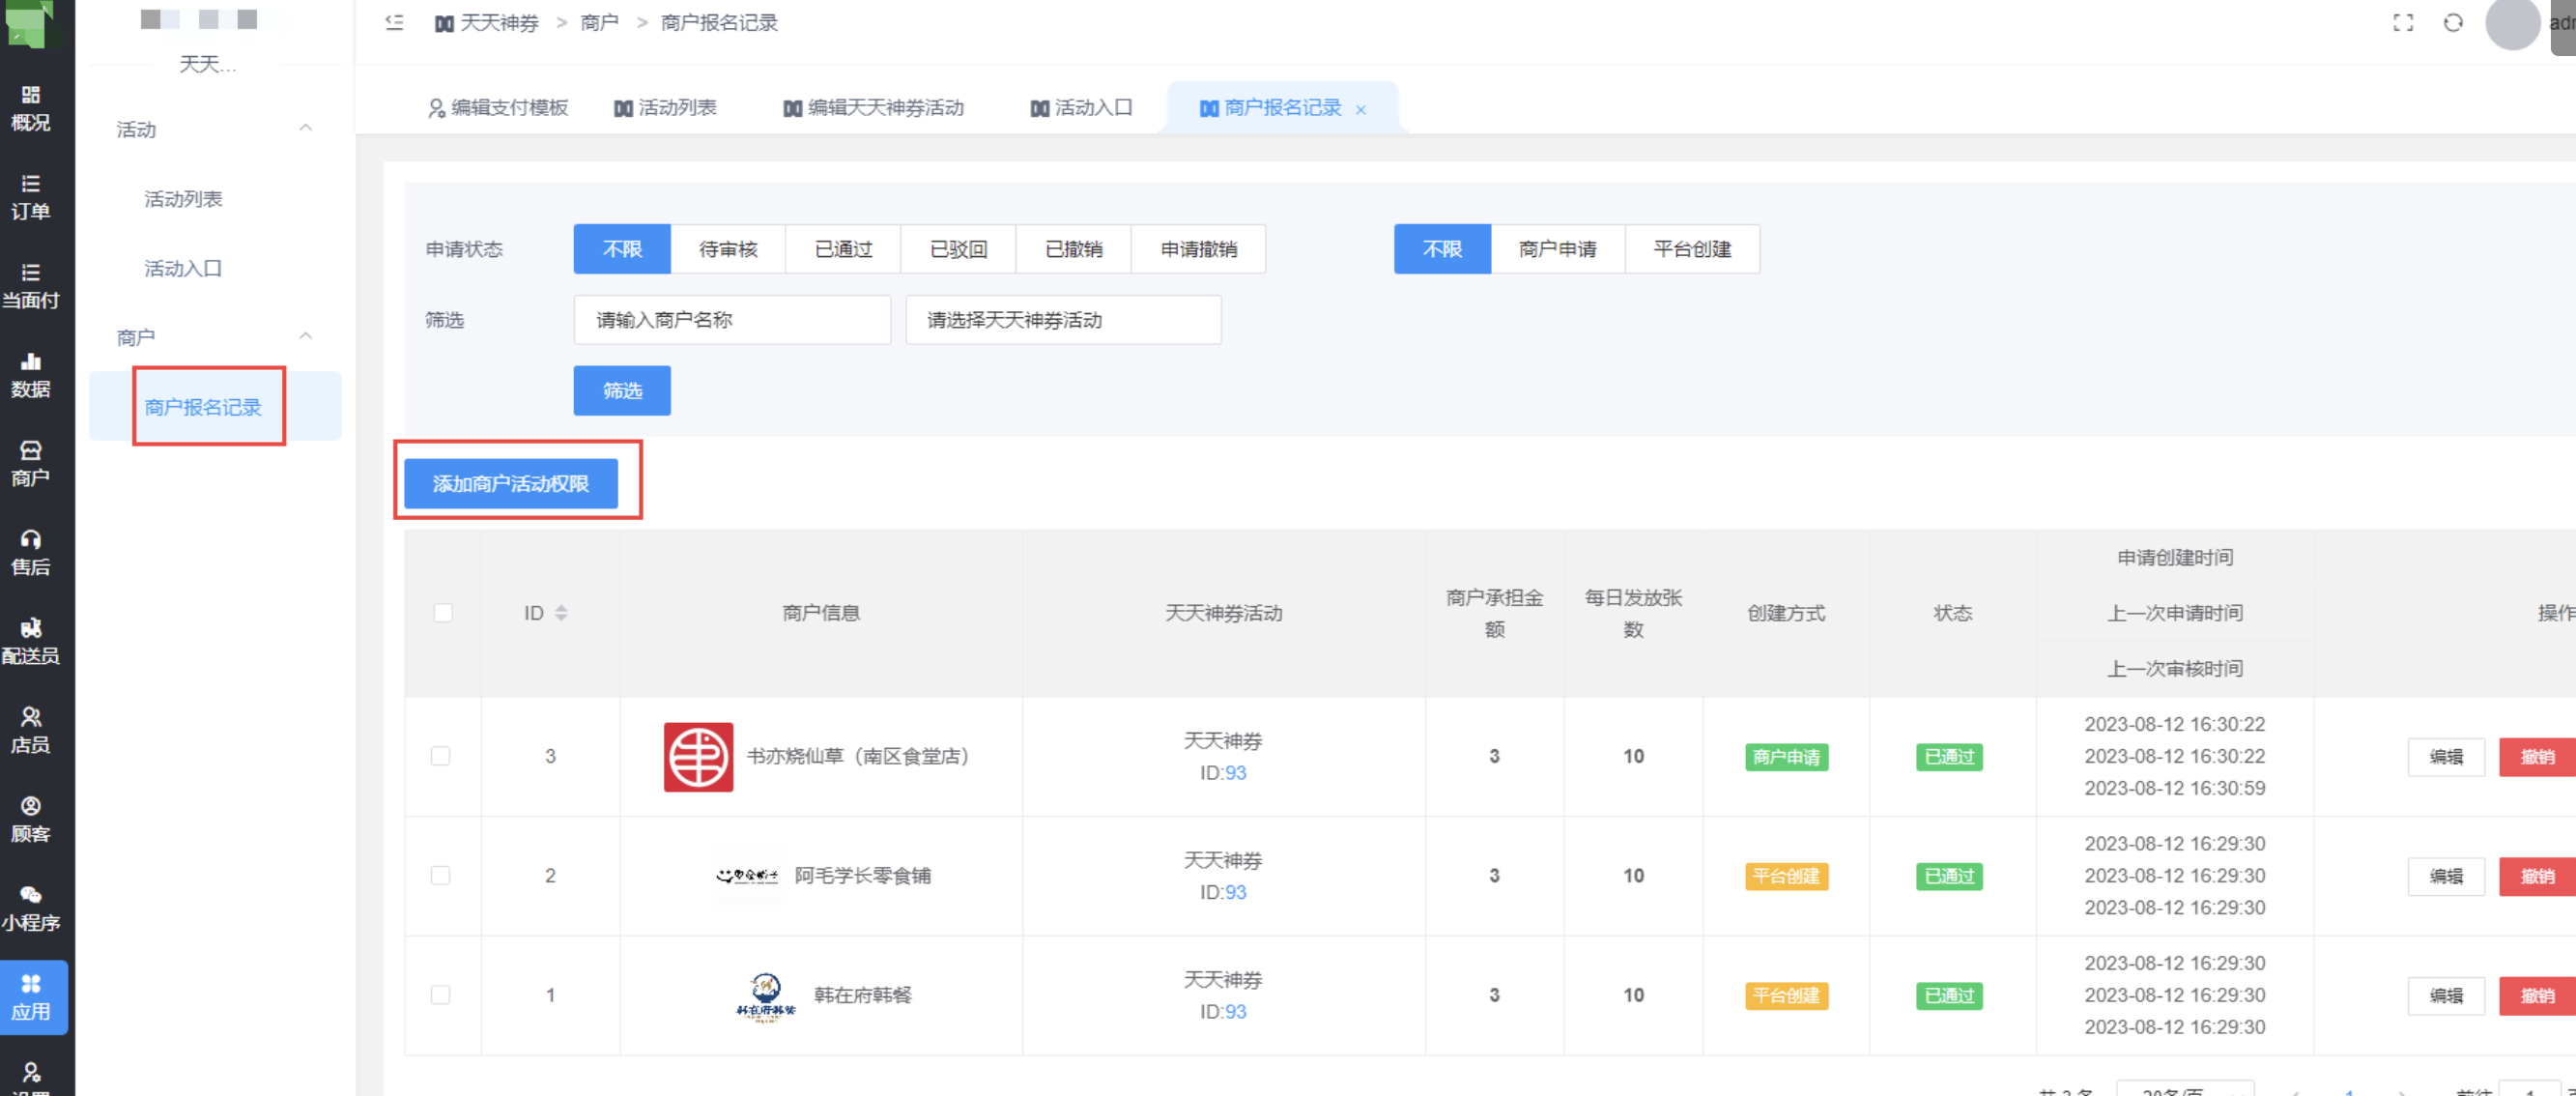Viewport: 2576px width, 1096px height.
Task: Check the row for ID 2
Action: (440, 876)
